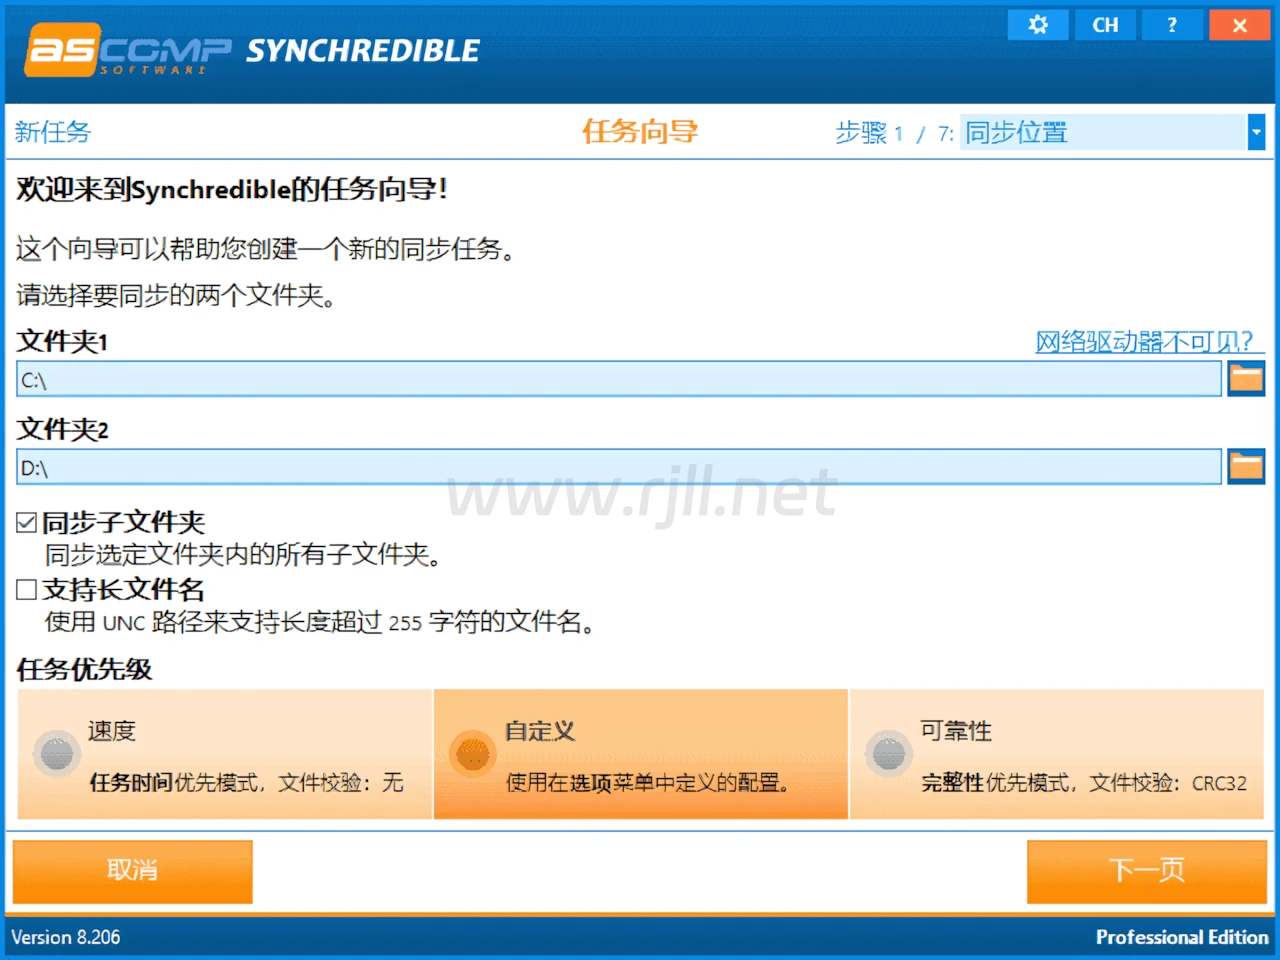Screen dimensions: 1280x960
Task: Click the 任务向导 heading tab
Action: point(640,131)
